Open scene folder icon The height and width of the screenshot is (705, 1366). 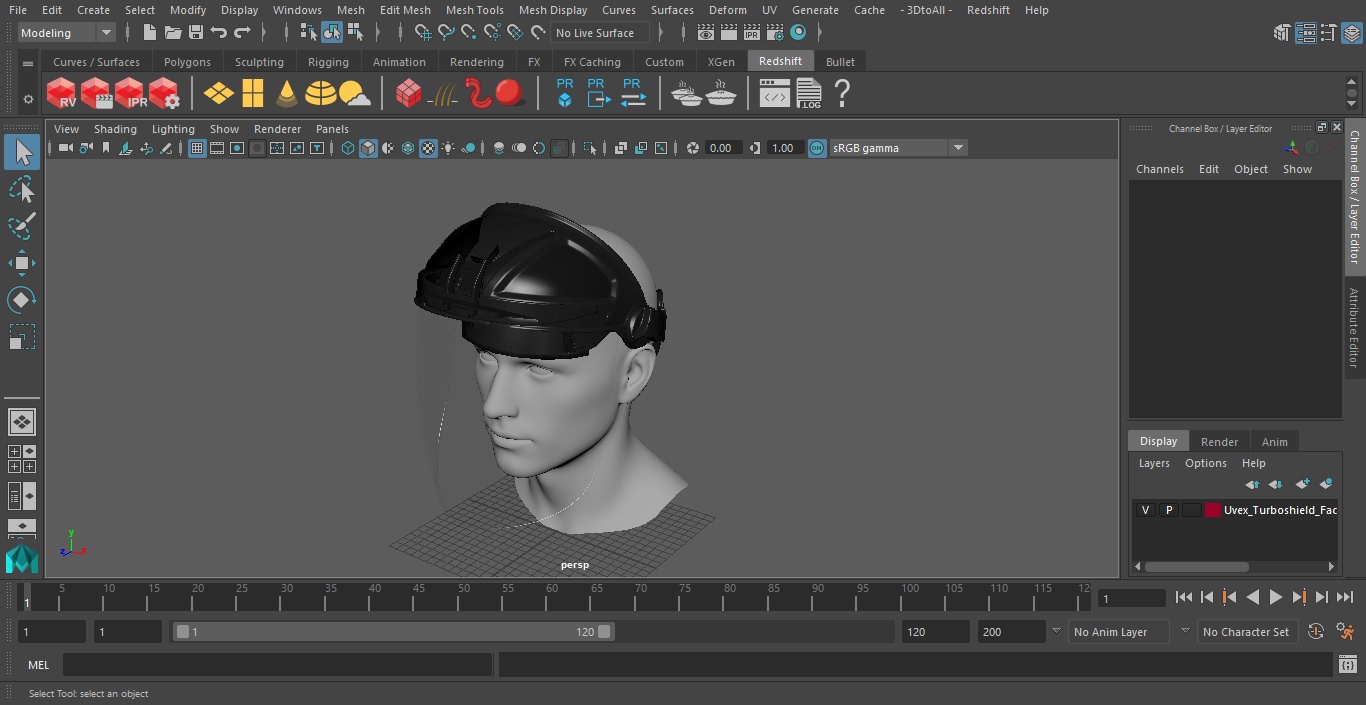[x=172, y=33]
